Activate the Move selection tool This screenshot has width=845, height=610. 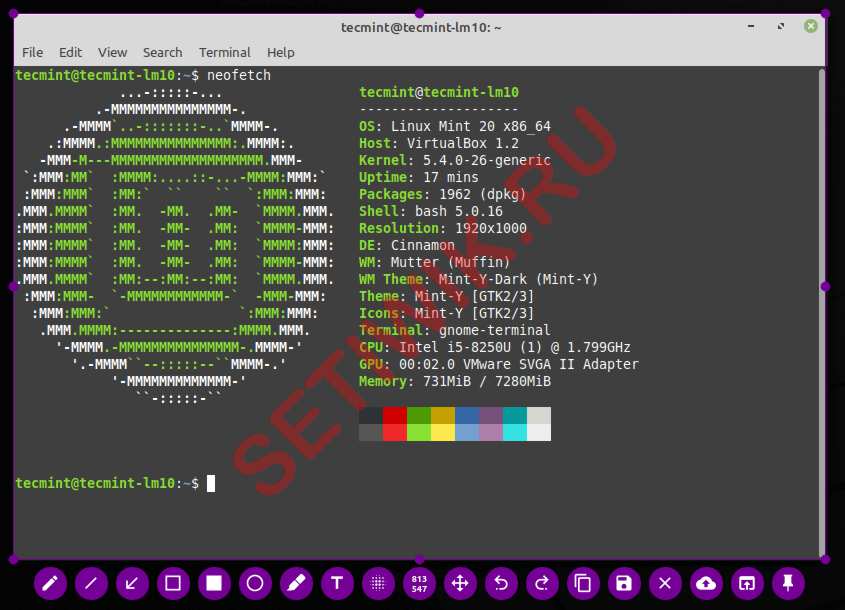[x=460, y=583]
